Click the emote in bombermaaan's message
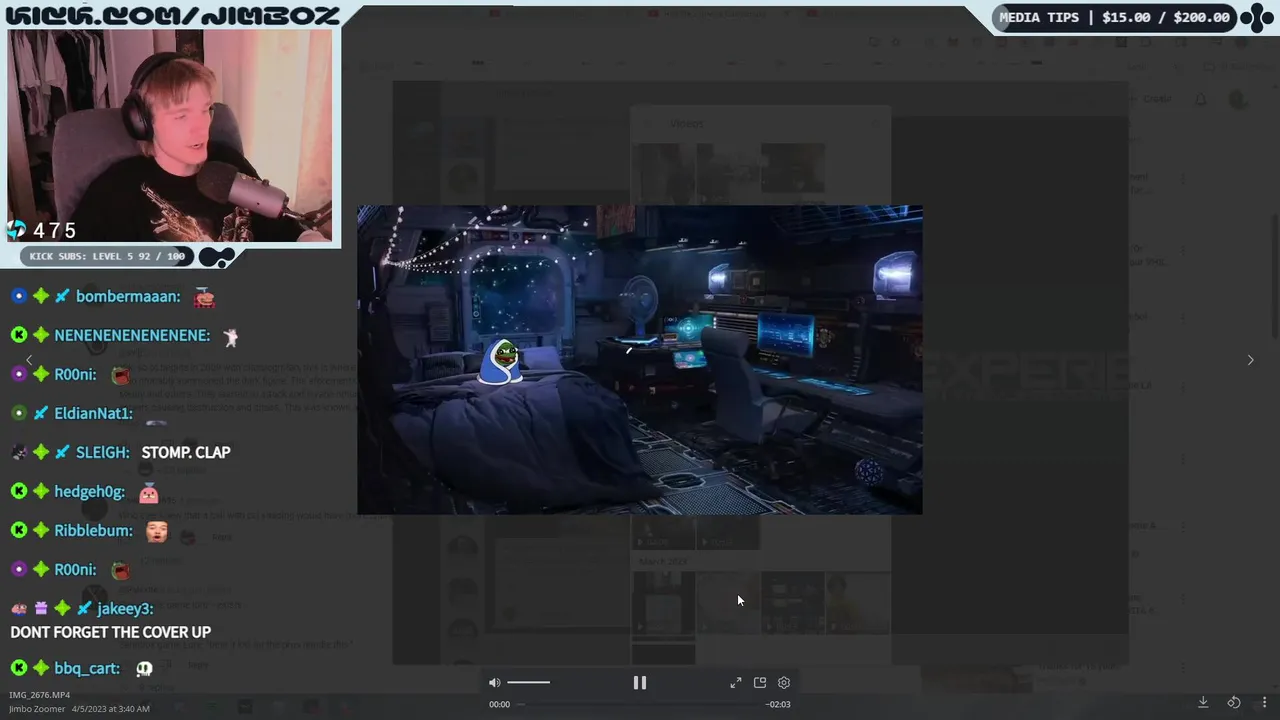This screenshot has width=1280, height=720. coord(204,297)
